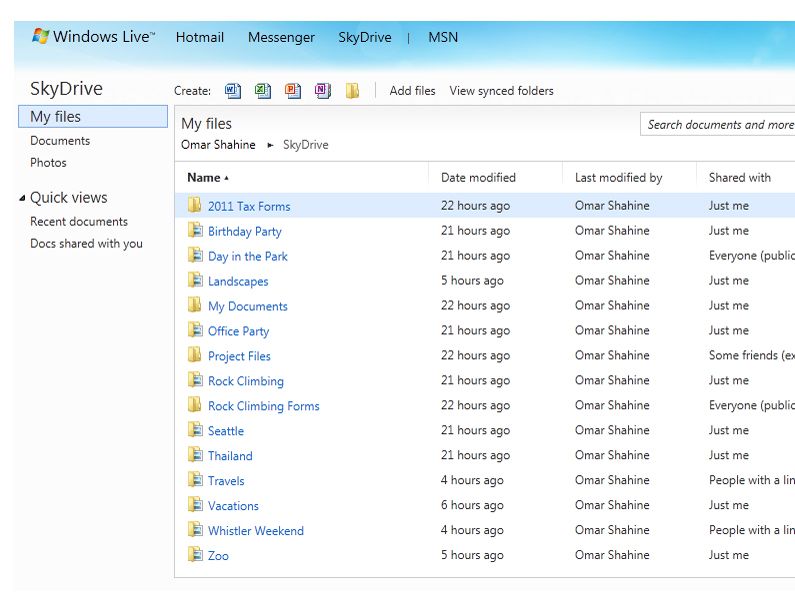Click the Project Files folder icon
Screen dimensions: 795x596
point(195,355)
